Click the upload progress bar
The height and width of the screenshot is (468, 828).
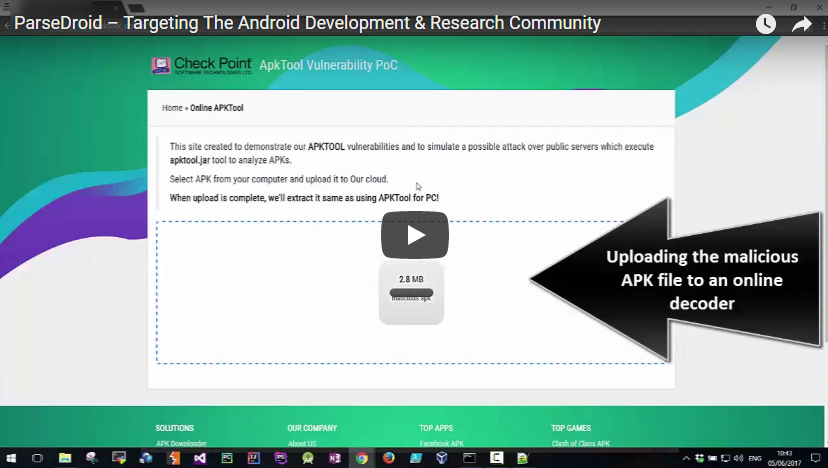411,293
